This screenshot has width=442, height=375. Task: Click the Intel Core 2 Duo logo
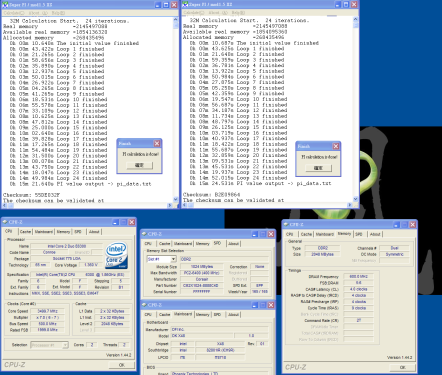116,256
